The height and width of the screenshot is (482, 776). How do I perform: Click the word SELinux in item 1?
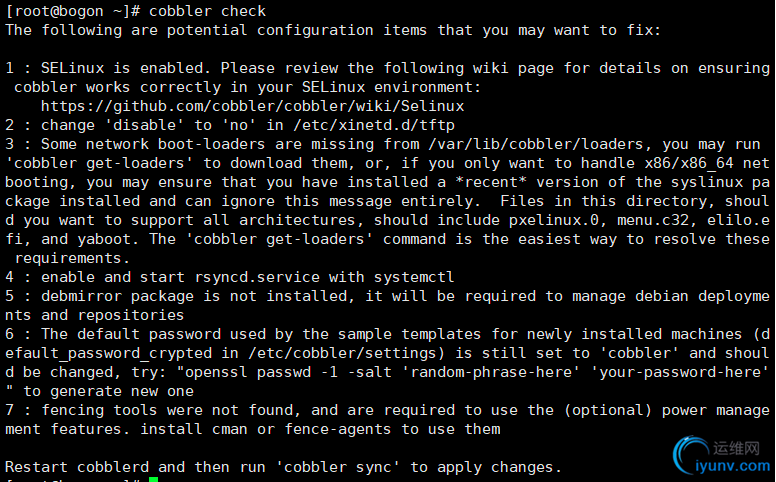[x=72, y=68]
